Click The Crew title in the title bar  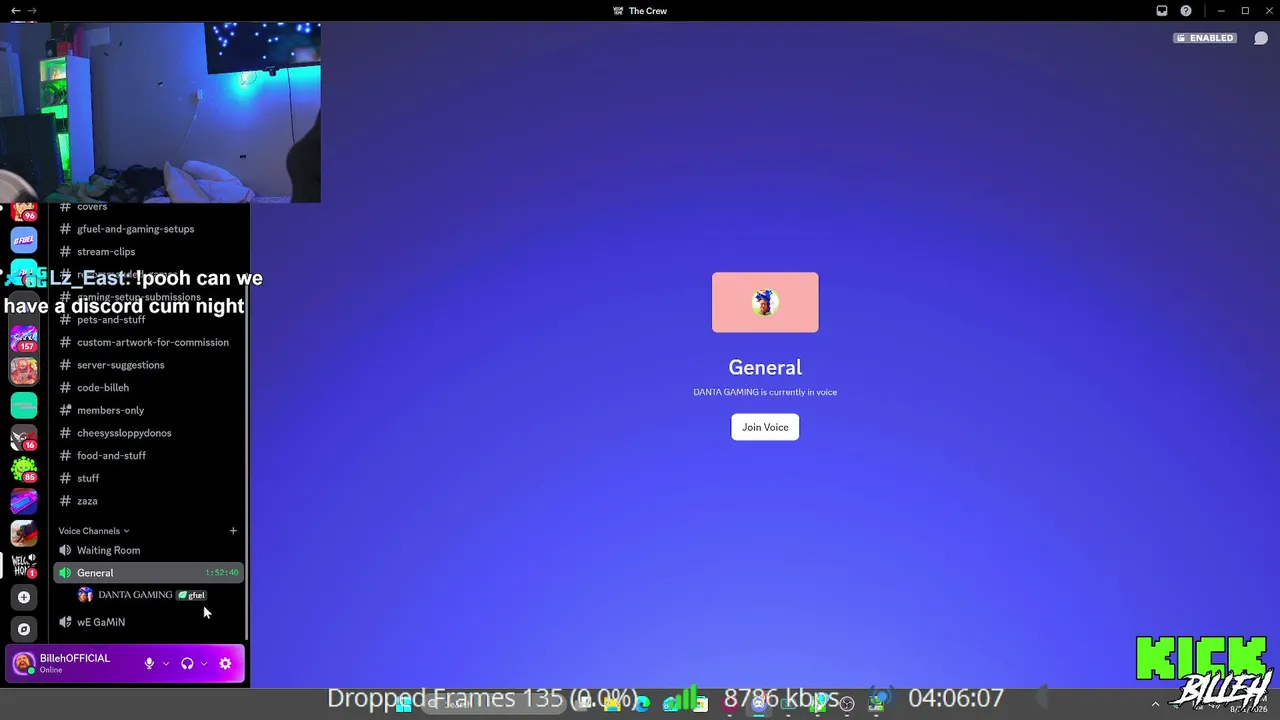pos(648,11)
